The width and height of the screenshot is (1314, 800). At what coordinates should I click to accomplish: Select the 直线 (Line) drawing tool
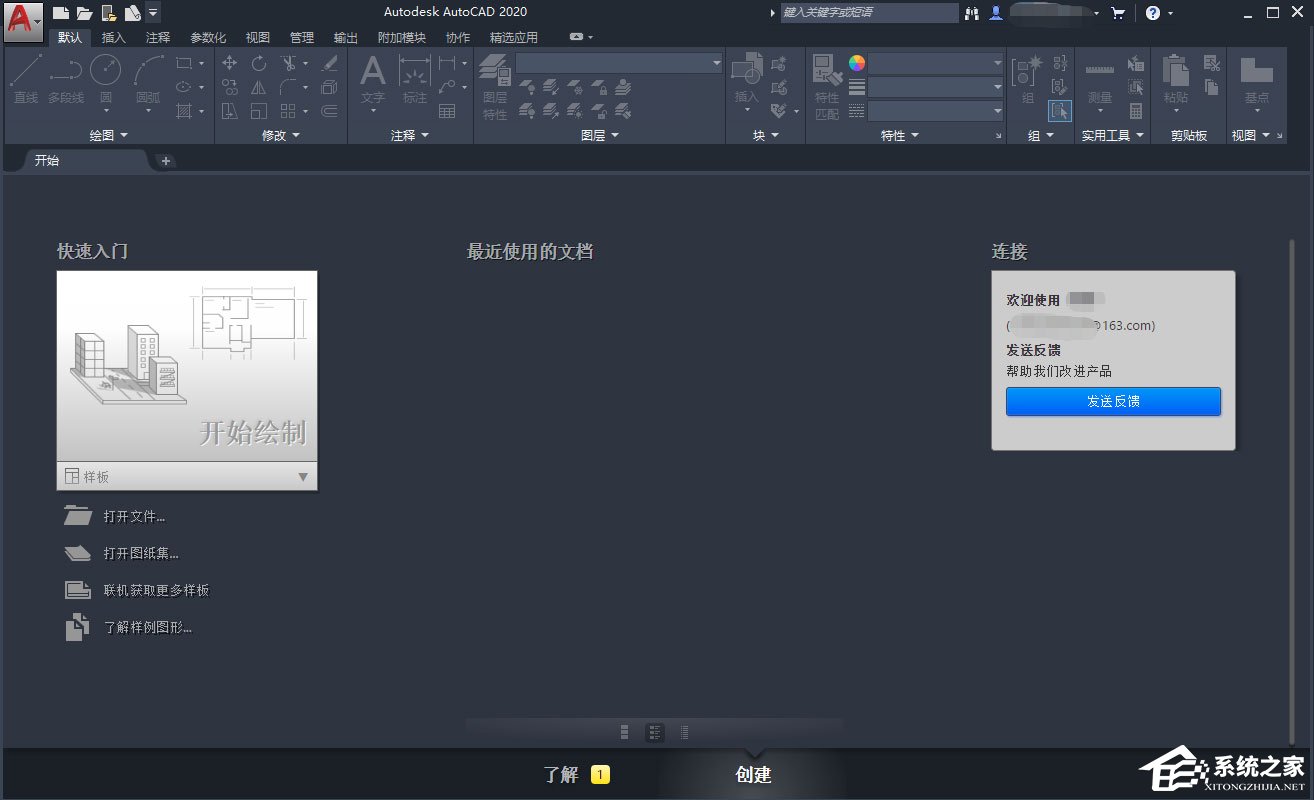click(x=25, y=78)
